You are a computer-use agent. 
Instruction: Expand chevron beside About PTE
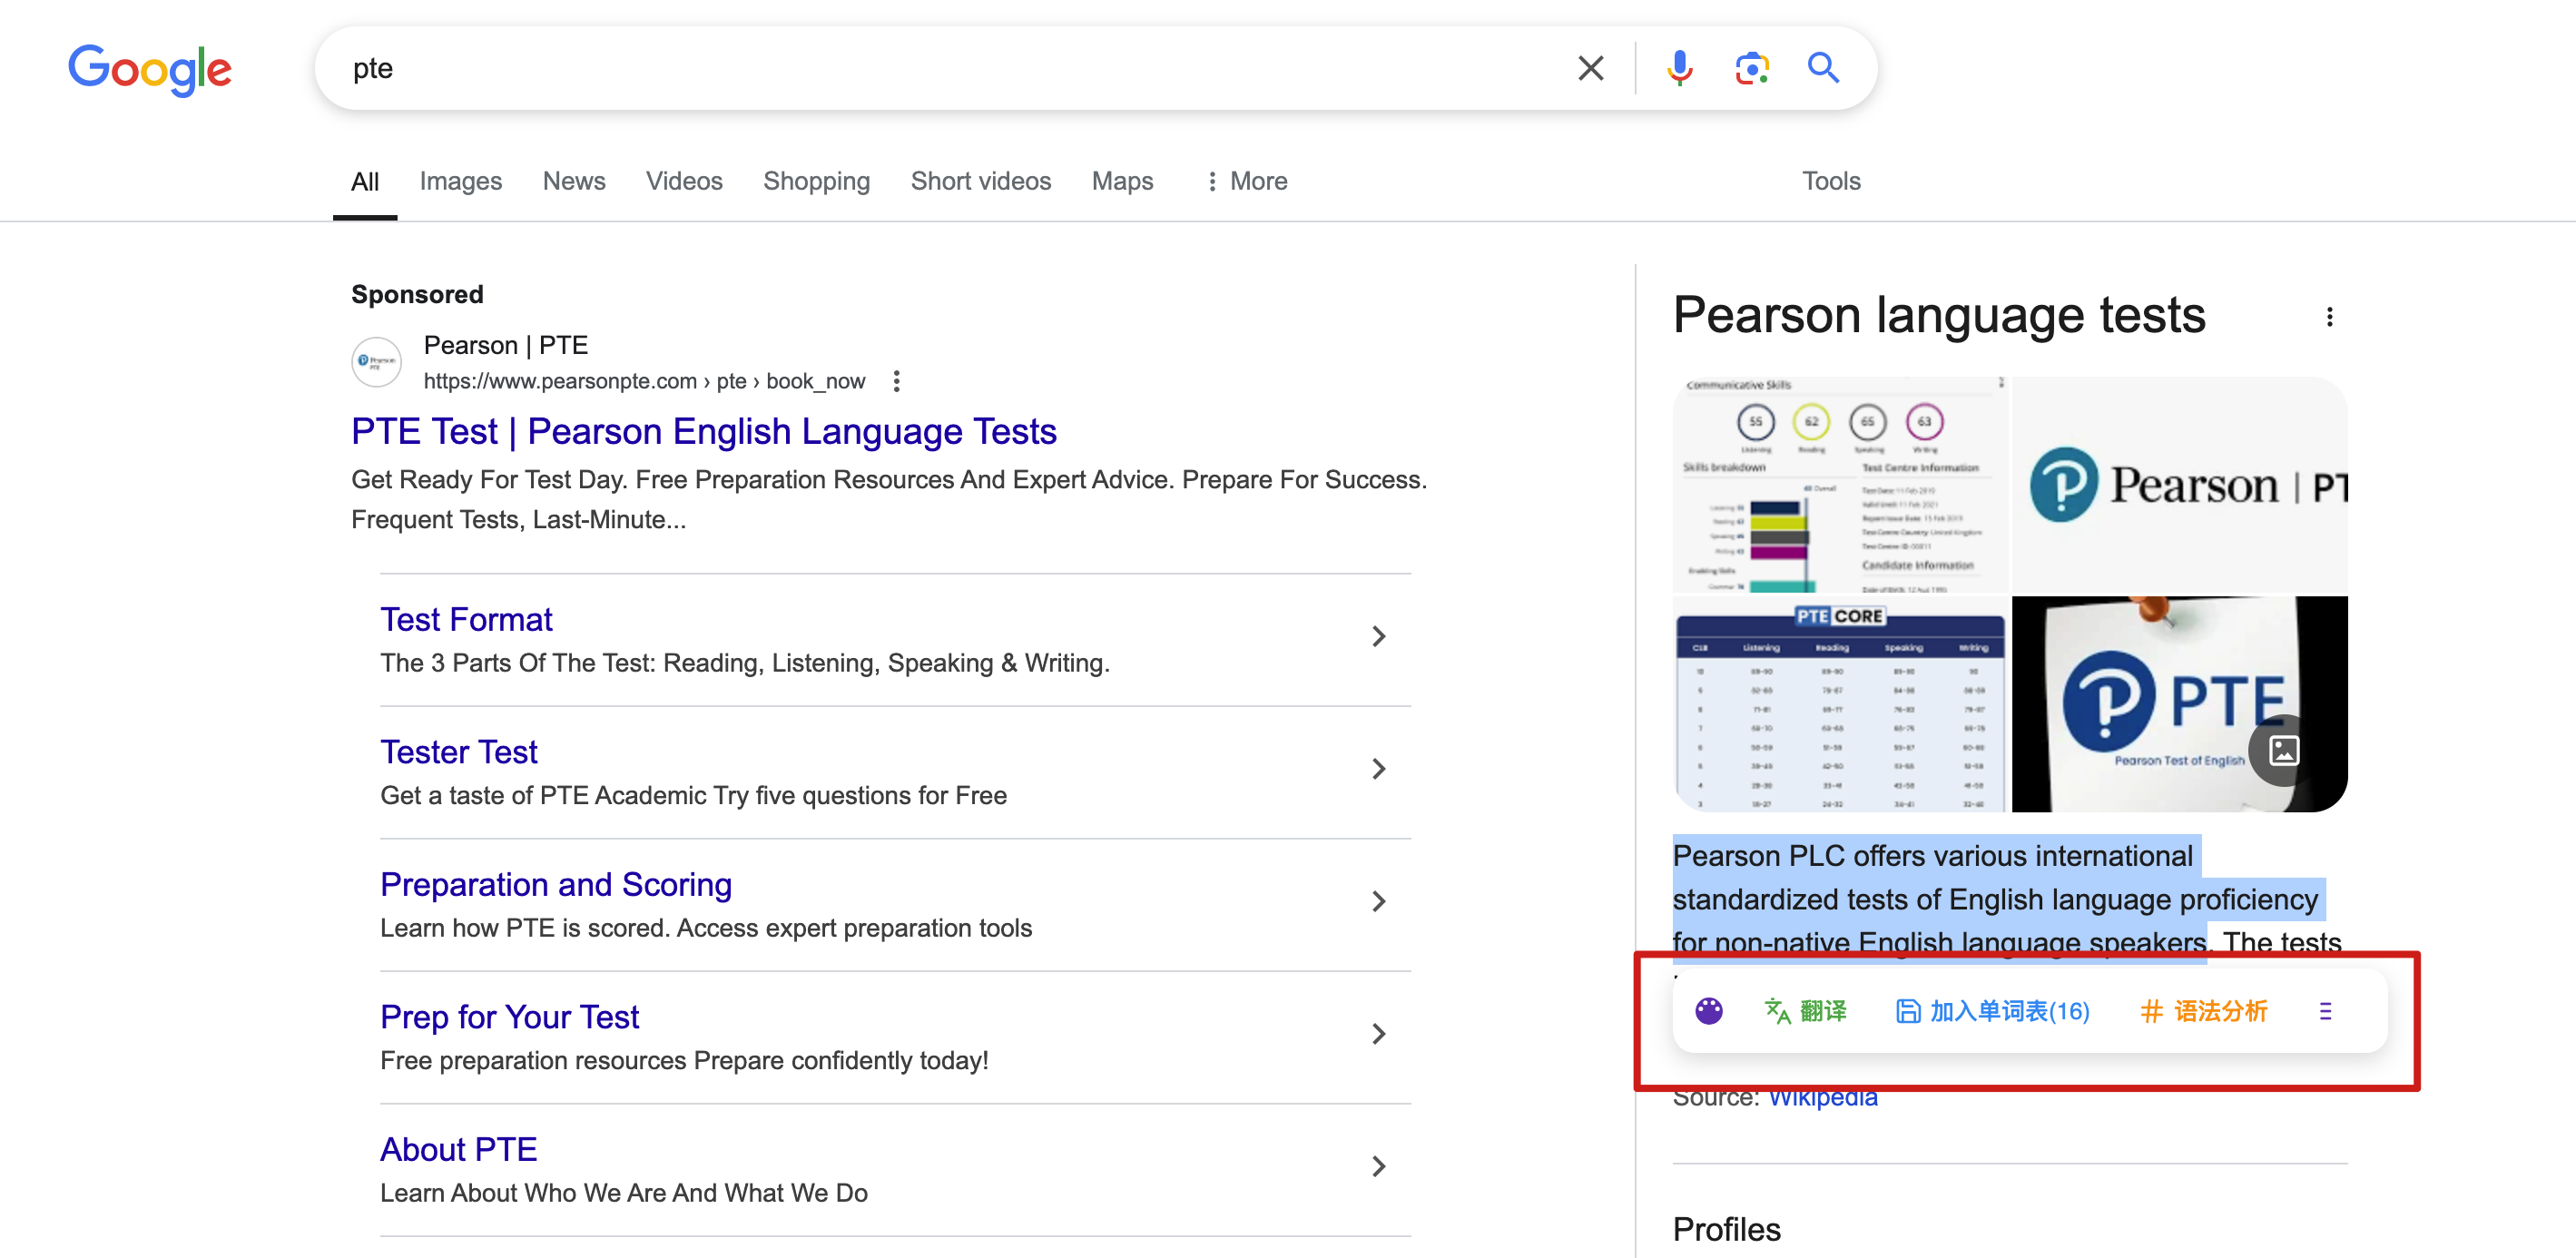coord(1378,1166)
